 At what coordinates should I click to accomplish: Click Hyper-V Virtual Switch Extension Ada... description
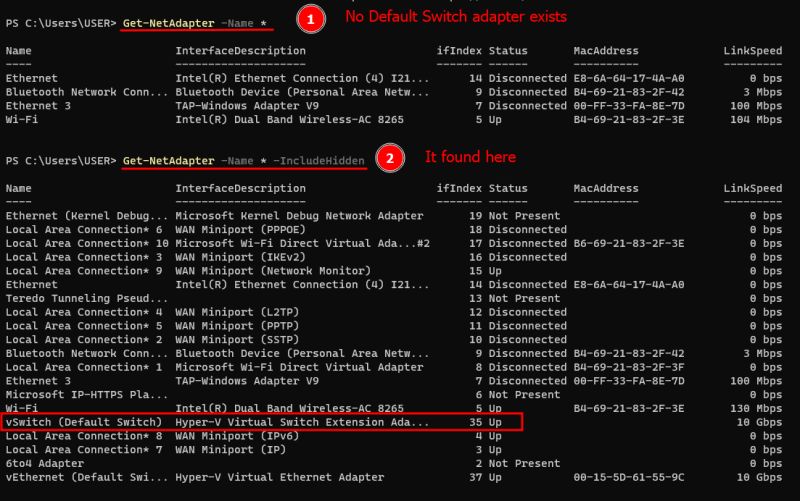pos(303,422)
